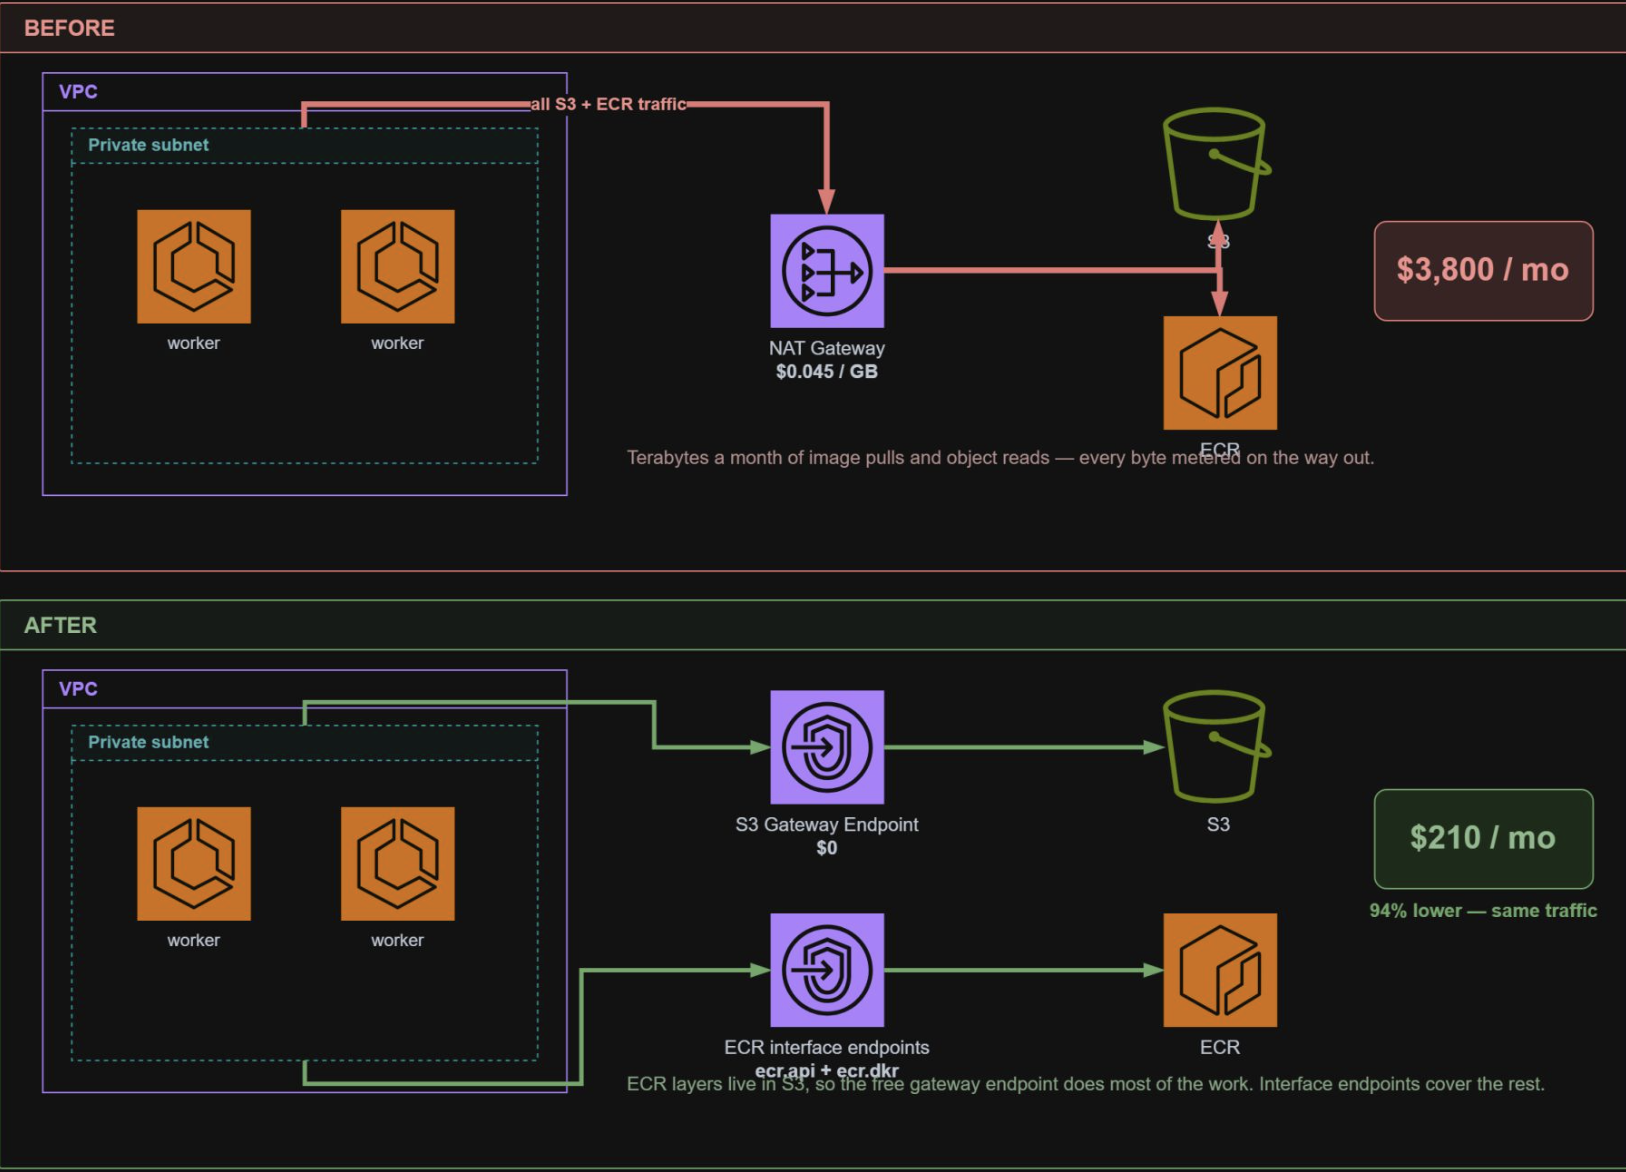The image size is (1626, 1172).
Task: Click the left worker icon in AFTER section
Action: tap(194, 864)
